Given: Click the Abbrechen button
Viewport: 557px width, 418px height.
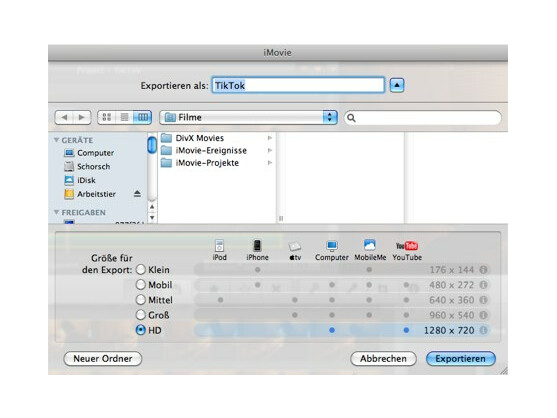Looking at the screenshot, I should point(383,359).
